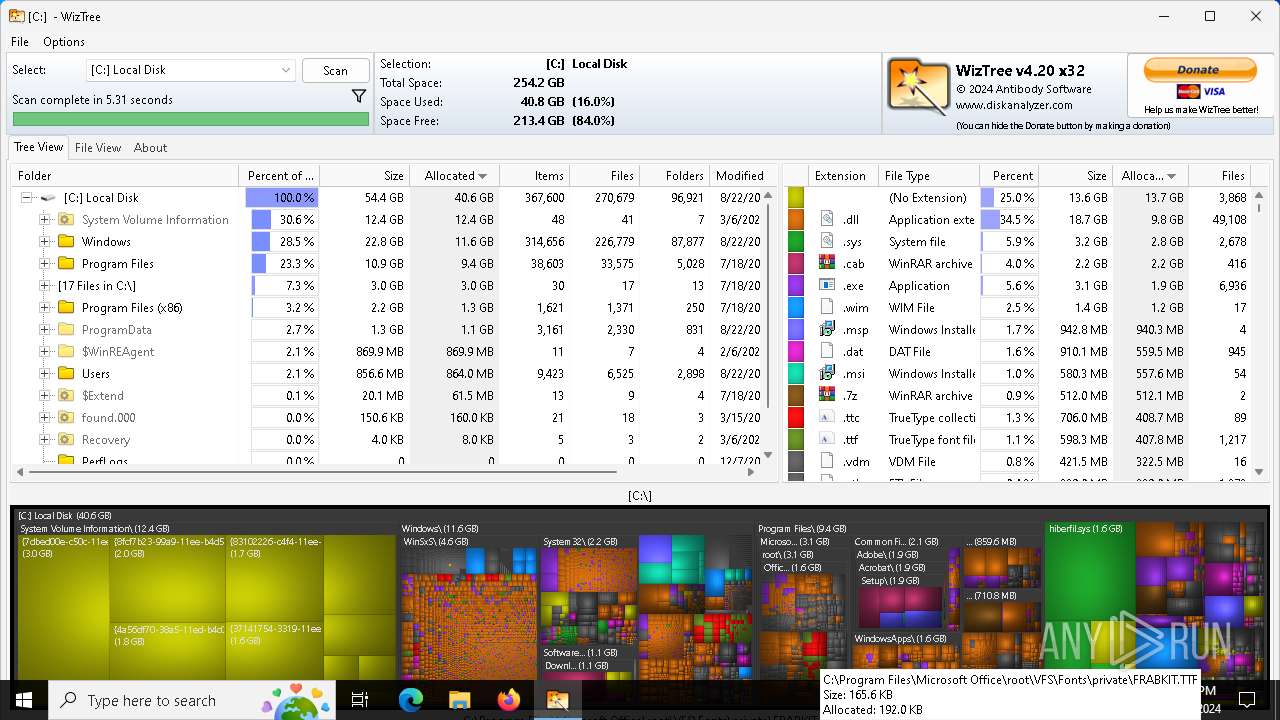Click the blue .wim color swatch
The width and height of the screenshot is (1280, 720).
[x=796, y=308]
